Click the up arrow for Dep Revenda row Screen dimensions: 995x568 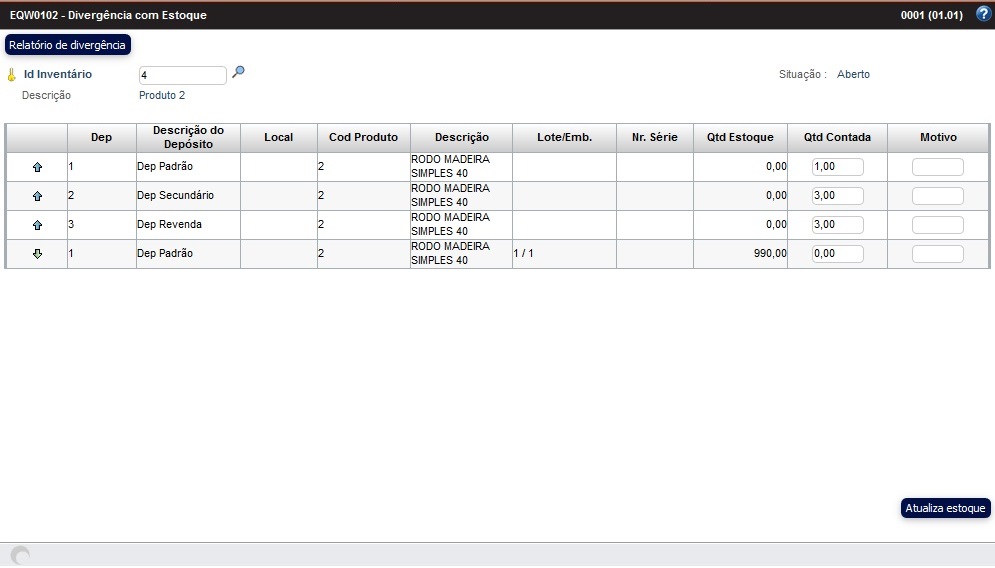click(37, 225)
